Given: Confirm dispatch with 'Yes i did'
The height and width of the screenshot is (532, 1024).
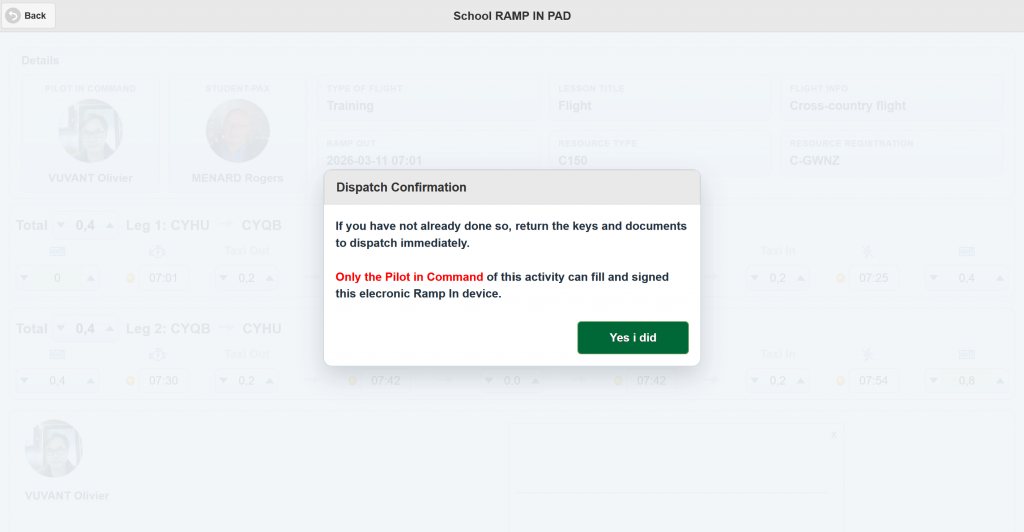Looking at the screenshot, I should pyautogui.click(x=632, y=337).
